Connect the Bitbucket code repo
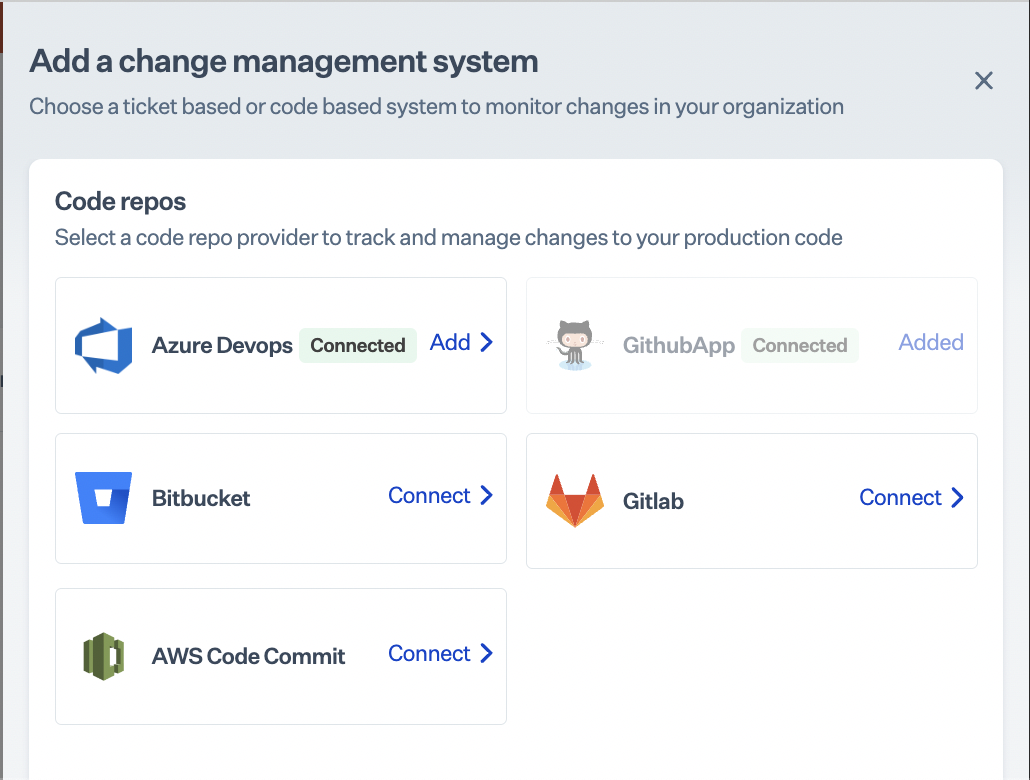Image resolution: width=1030 pixels, height=780 pixels. [429, 496]
